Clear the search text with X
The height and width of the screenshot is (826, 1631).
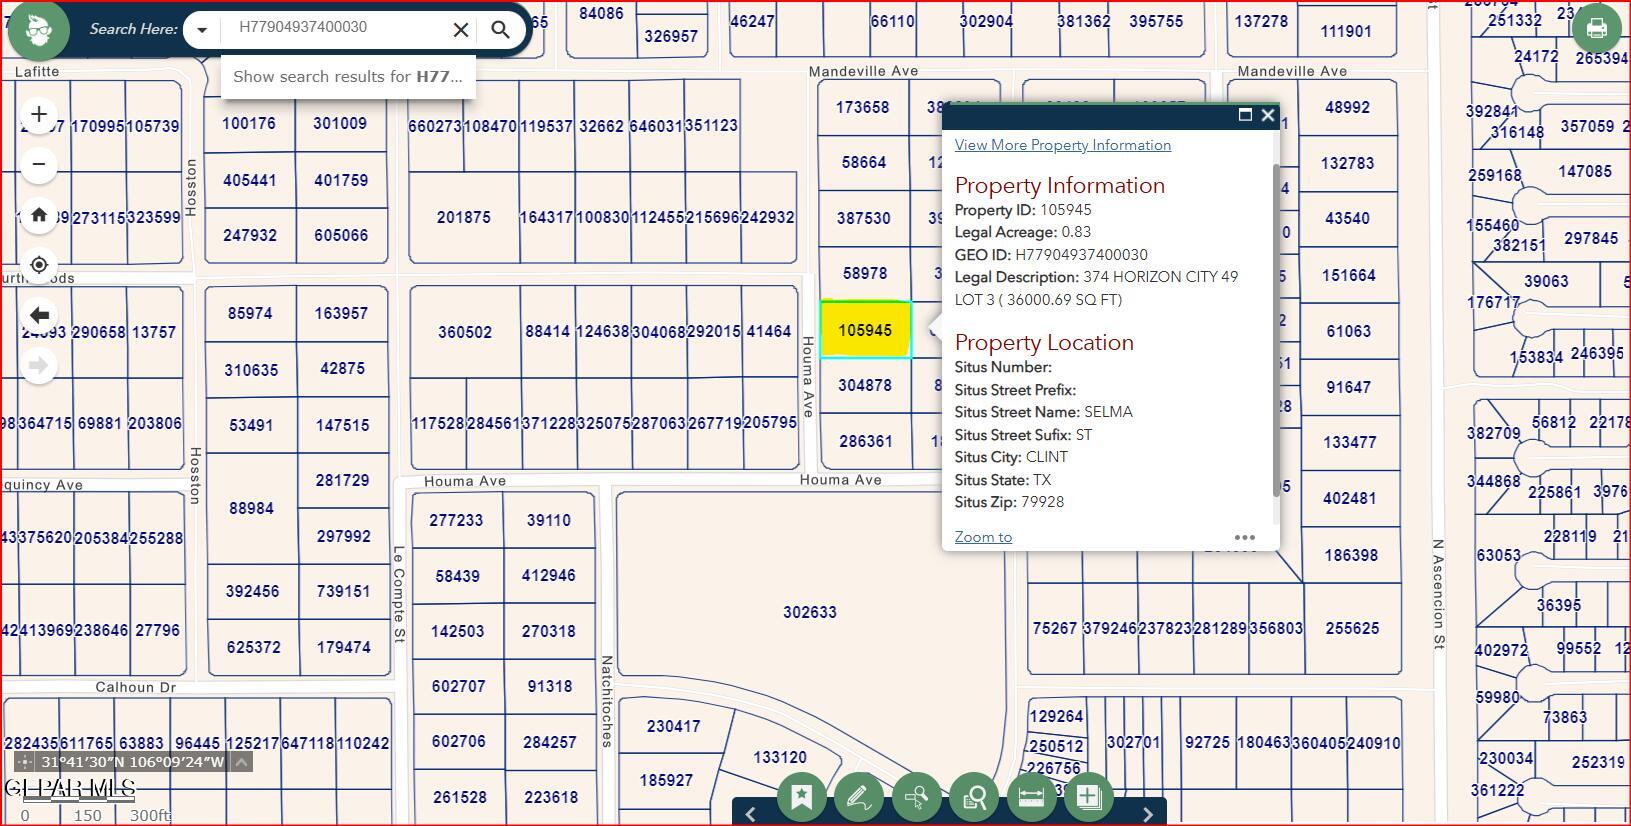click(x=461, y=30)
